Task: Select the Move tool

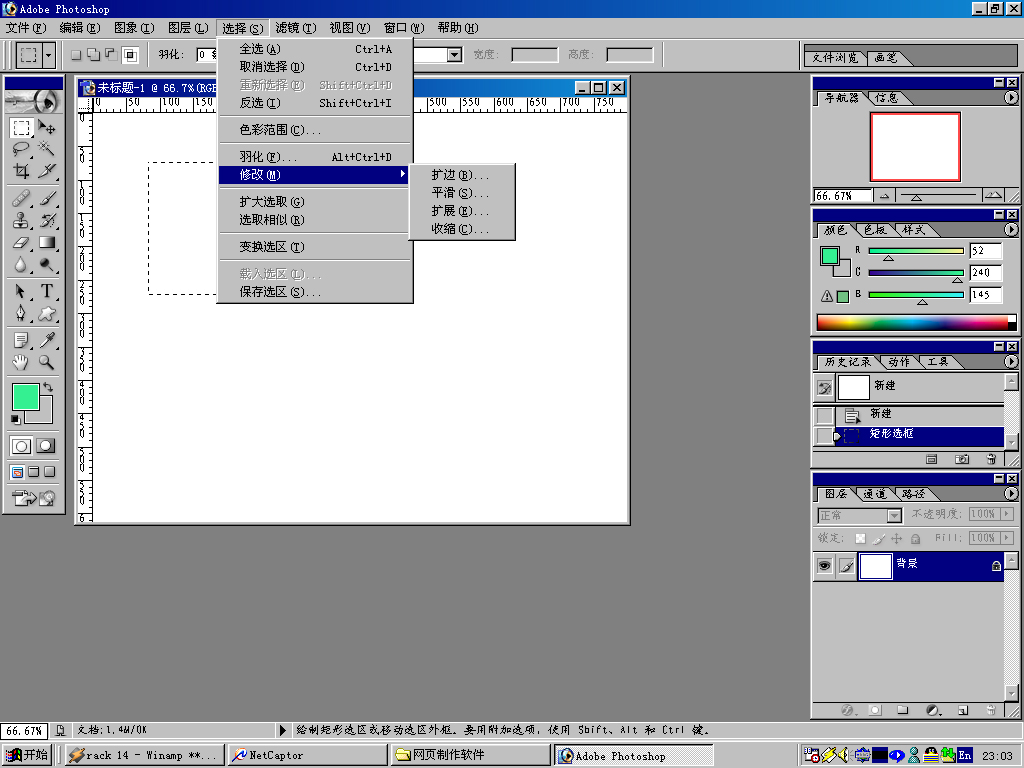Action: (x=46, y=127)
